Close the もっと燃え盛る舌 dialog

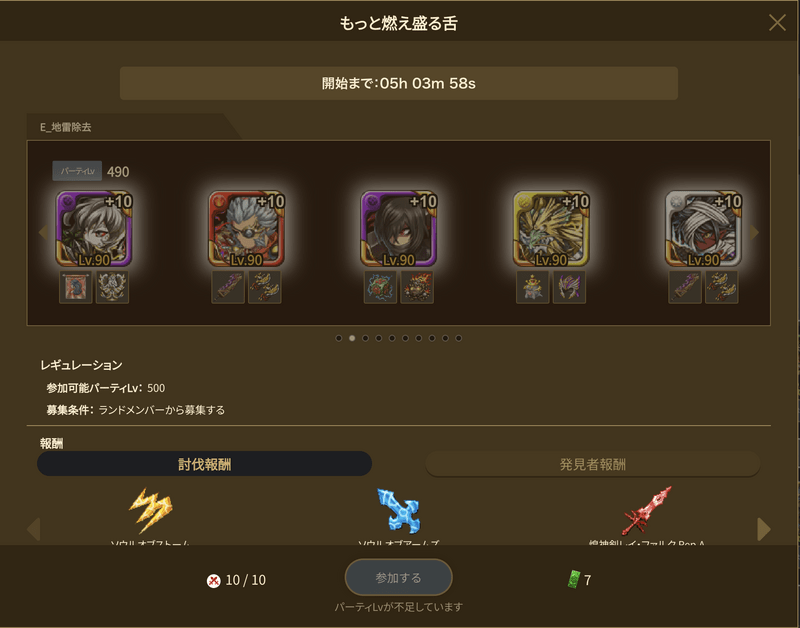777,22
